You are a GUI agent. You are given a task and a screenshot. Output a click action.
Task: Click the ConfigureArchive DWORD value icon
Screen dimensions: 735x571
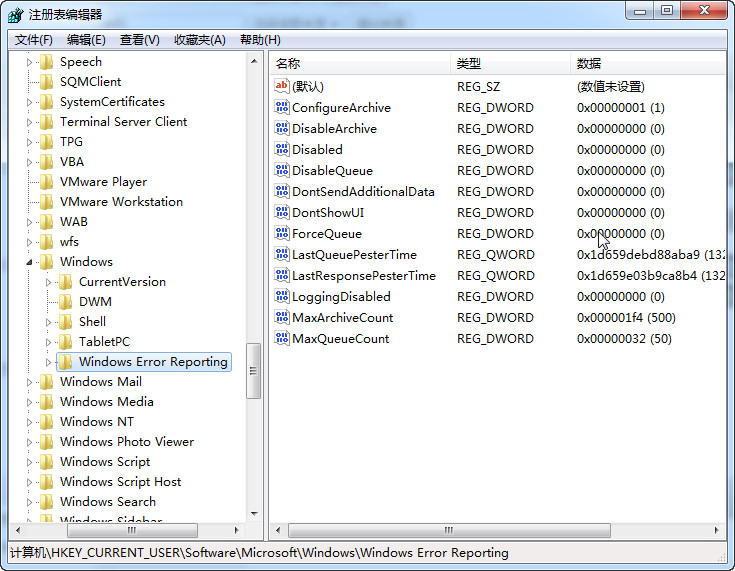[x=282, y=107]
